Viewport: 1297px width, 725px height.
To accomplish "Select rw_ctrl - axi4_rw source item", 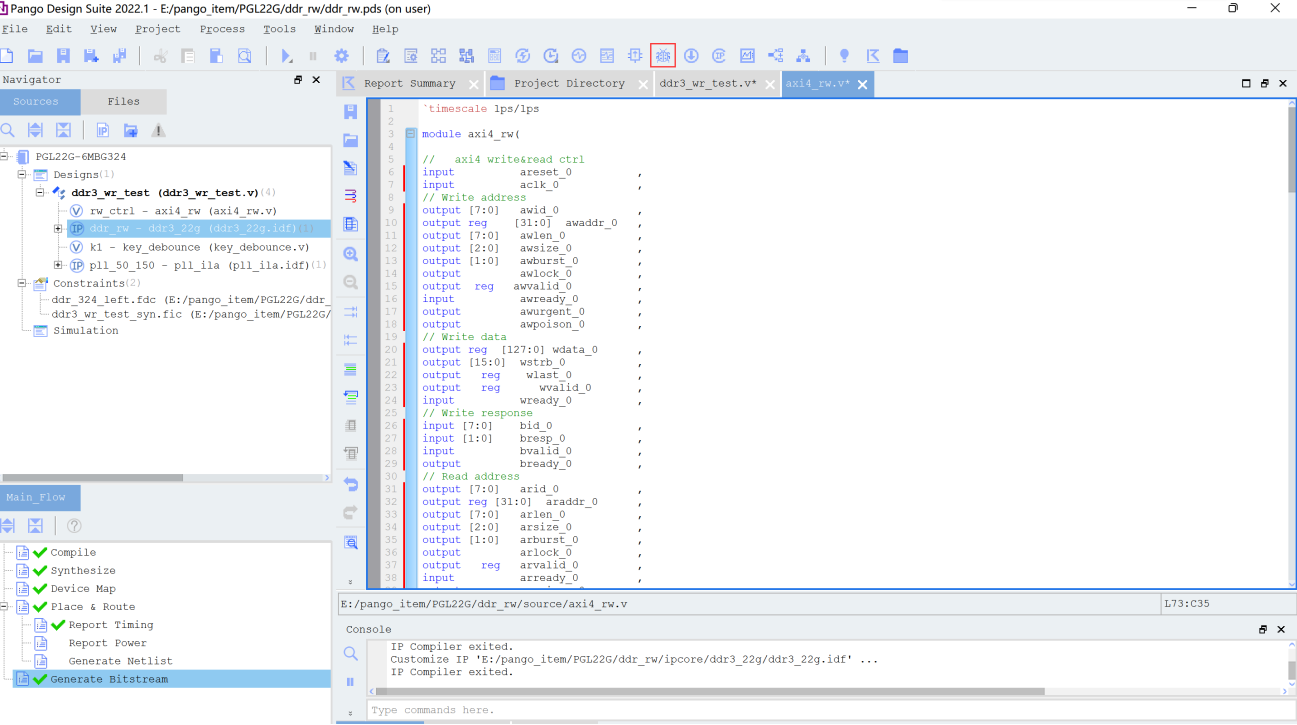I will 183,211.
